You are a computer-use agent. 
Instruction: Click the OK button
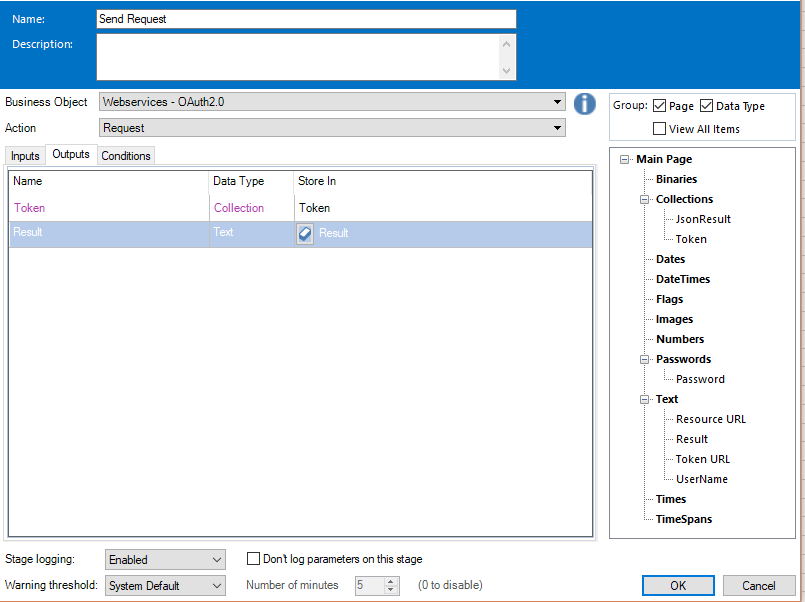point(678,586)
